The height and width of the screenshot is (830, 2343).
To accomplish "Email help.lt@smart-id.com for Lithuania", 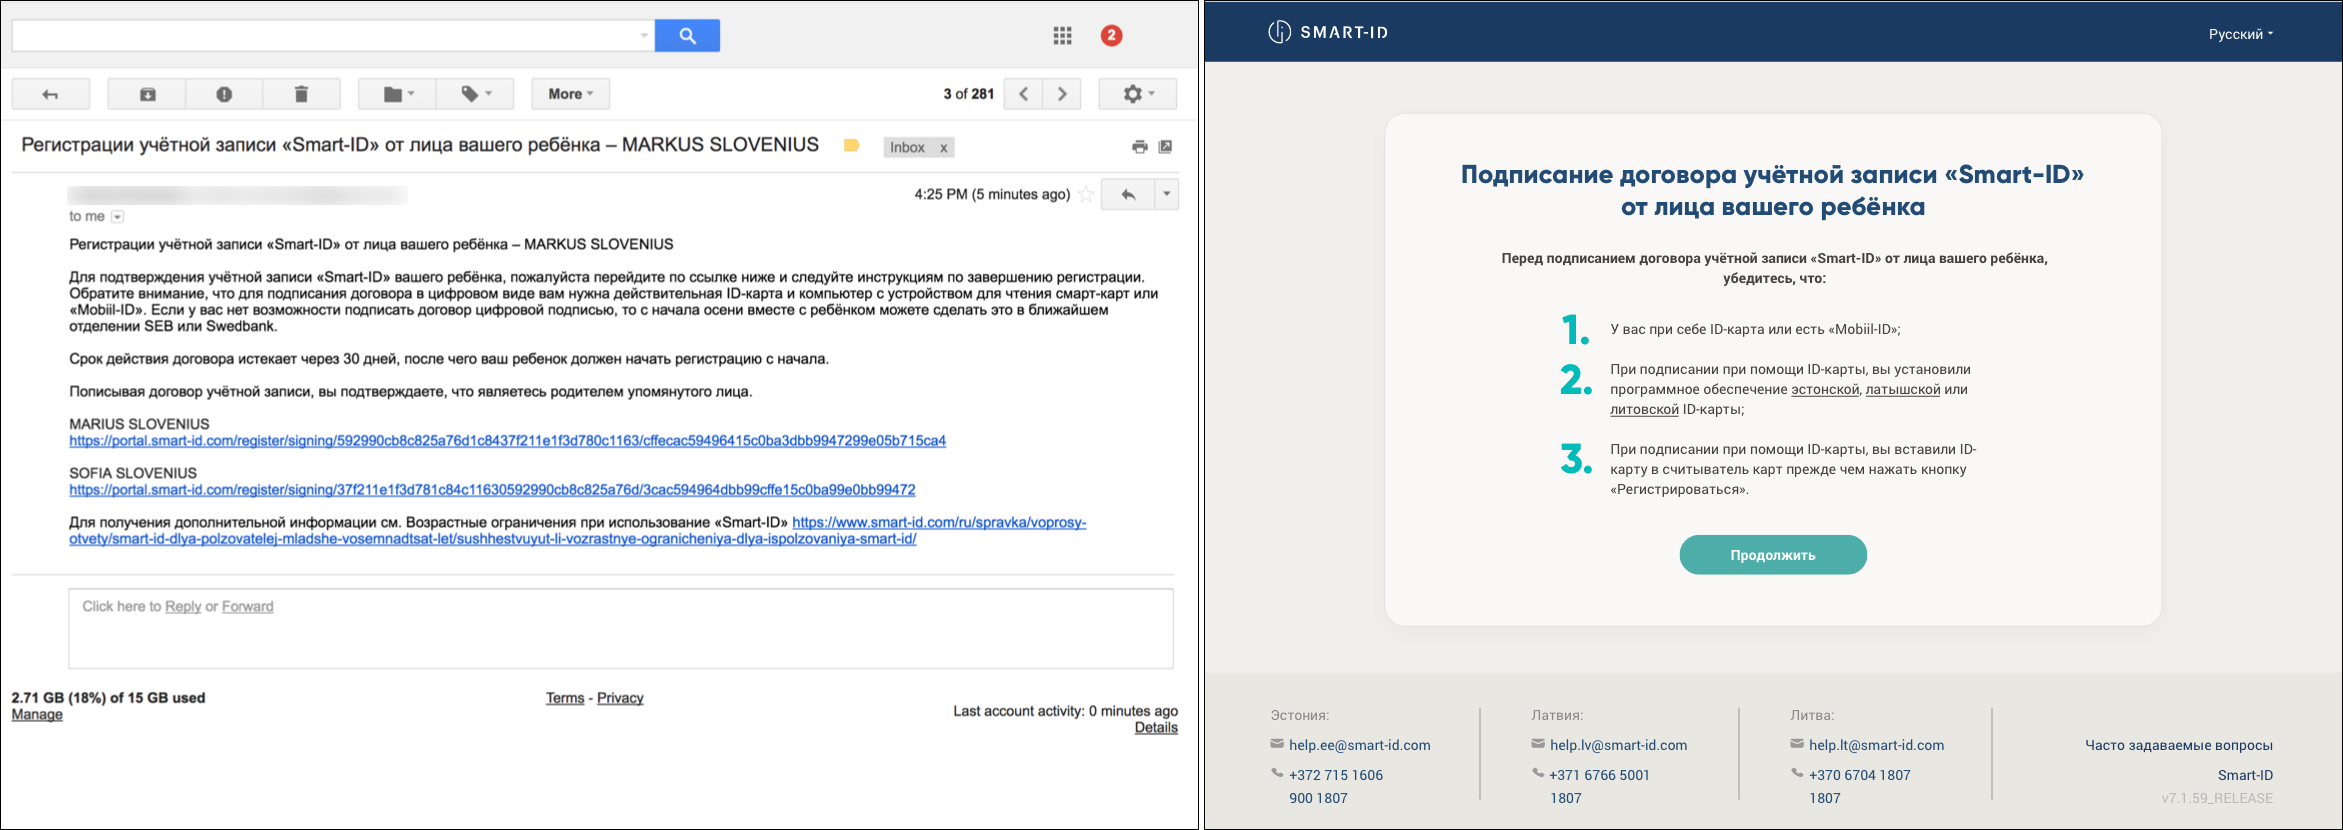I will (x=1876, y=745).
